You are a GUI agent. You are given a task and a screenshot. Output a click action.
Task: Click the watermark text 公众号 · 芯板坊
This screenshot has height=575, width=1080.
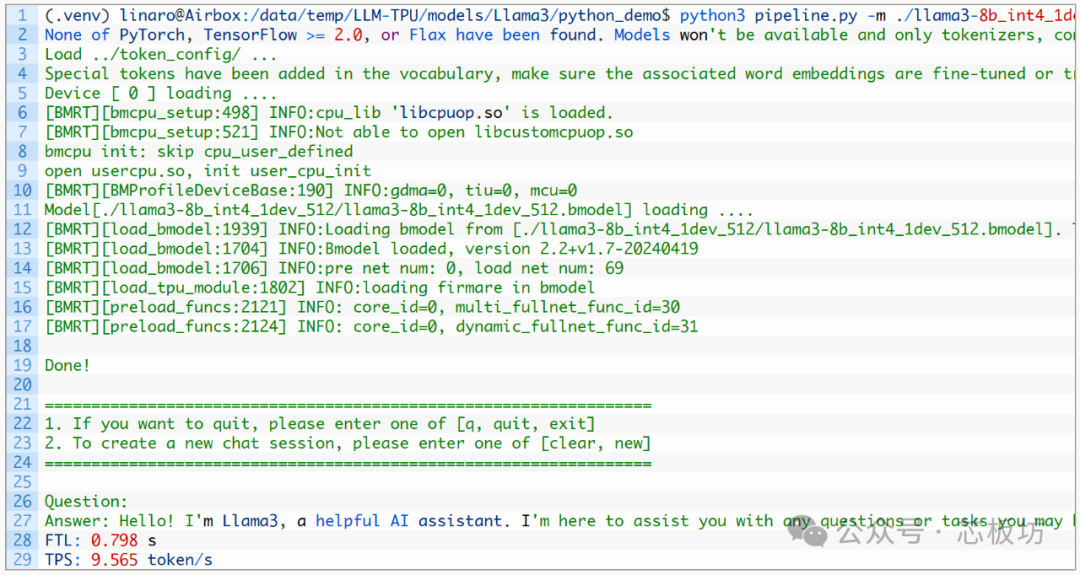940,534
